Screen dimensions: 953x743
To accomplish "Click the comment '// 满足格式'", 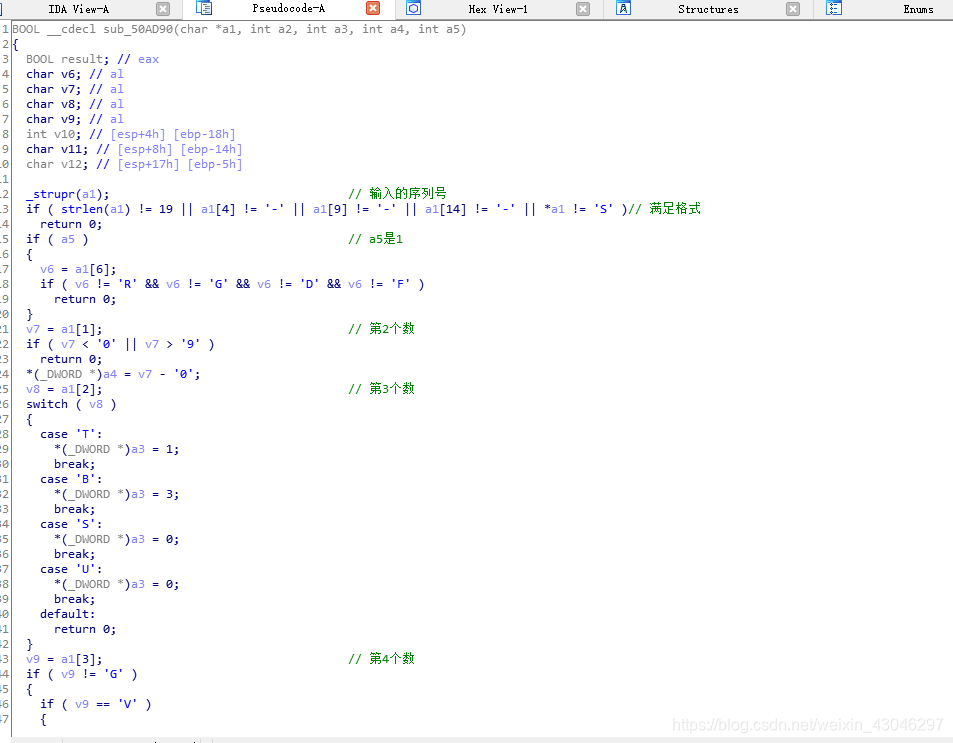I will tap(664, 209).
